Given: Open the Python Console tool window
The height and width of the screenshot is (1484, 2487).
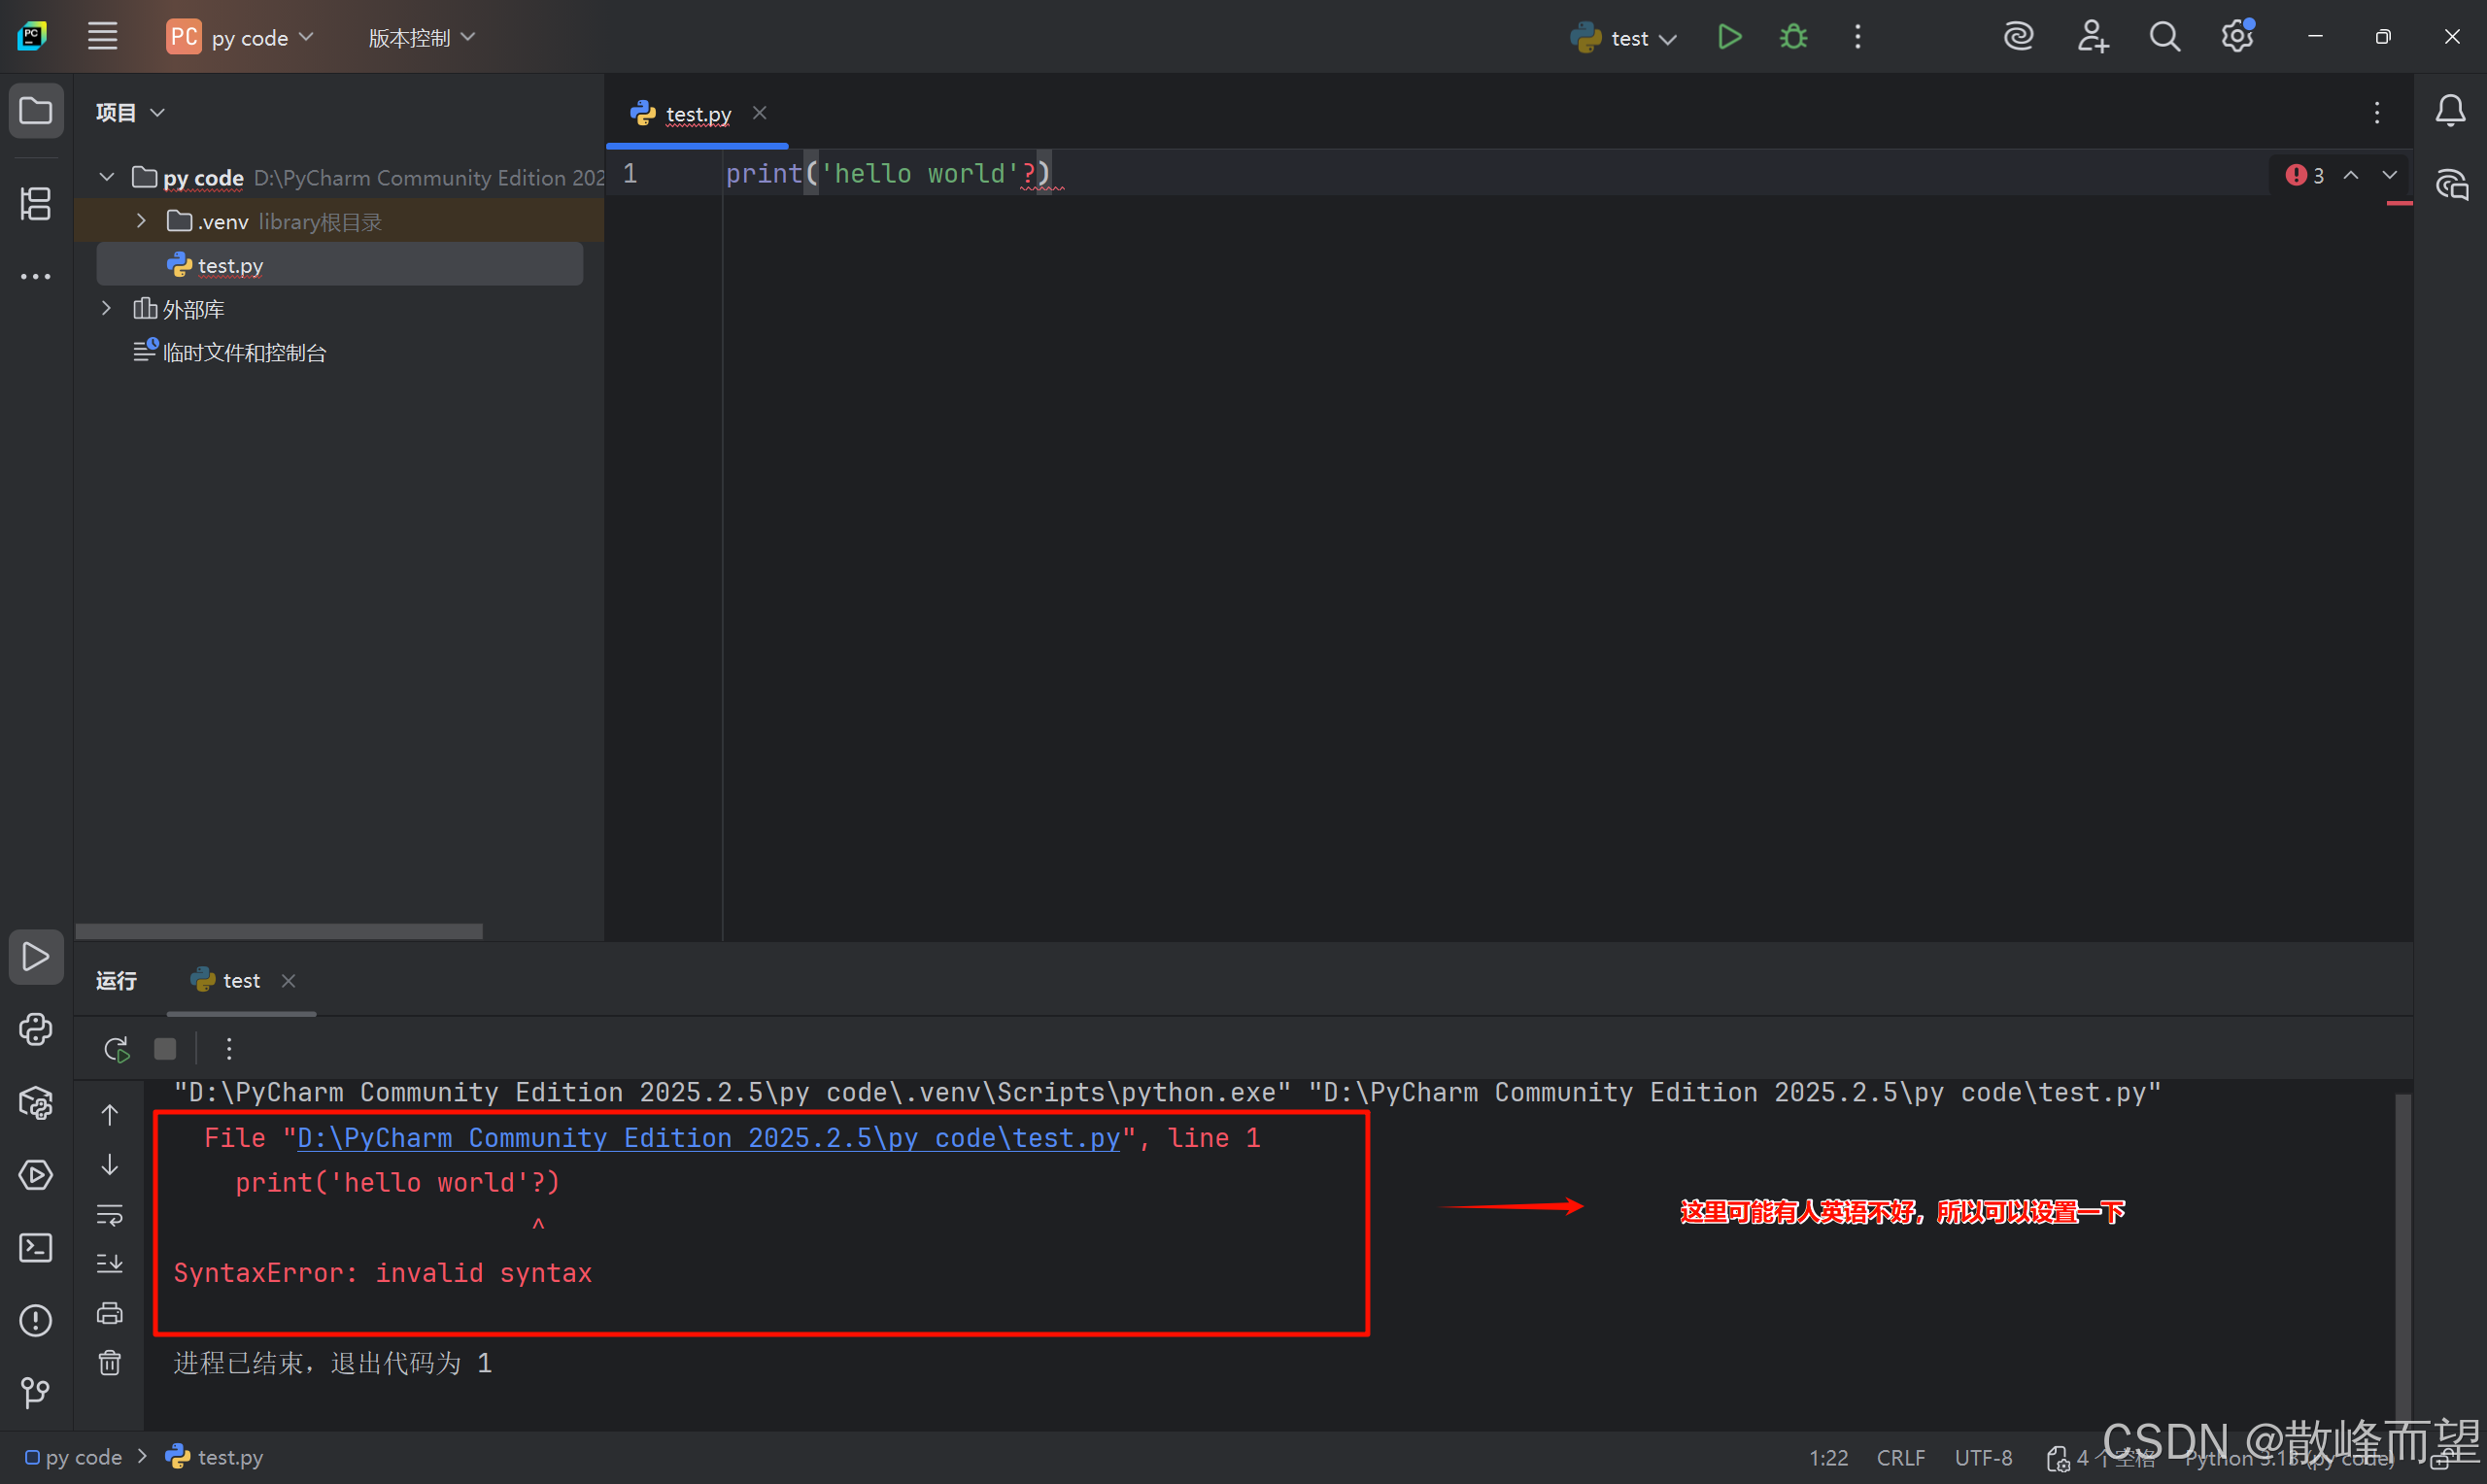Looking at the screenshot, I should click(x=36, y=1030).
